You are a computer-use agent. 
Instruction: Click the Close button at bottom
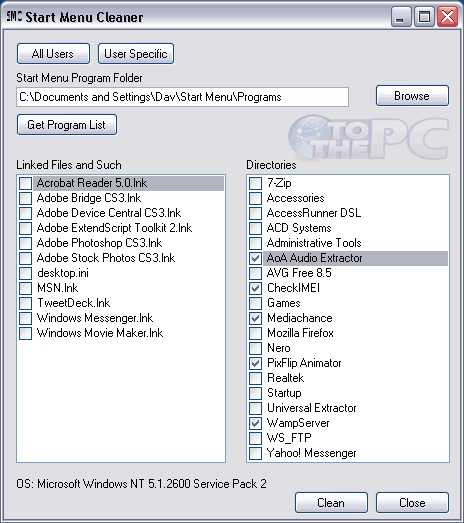tap(412, 502)
